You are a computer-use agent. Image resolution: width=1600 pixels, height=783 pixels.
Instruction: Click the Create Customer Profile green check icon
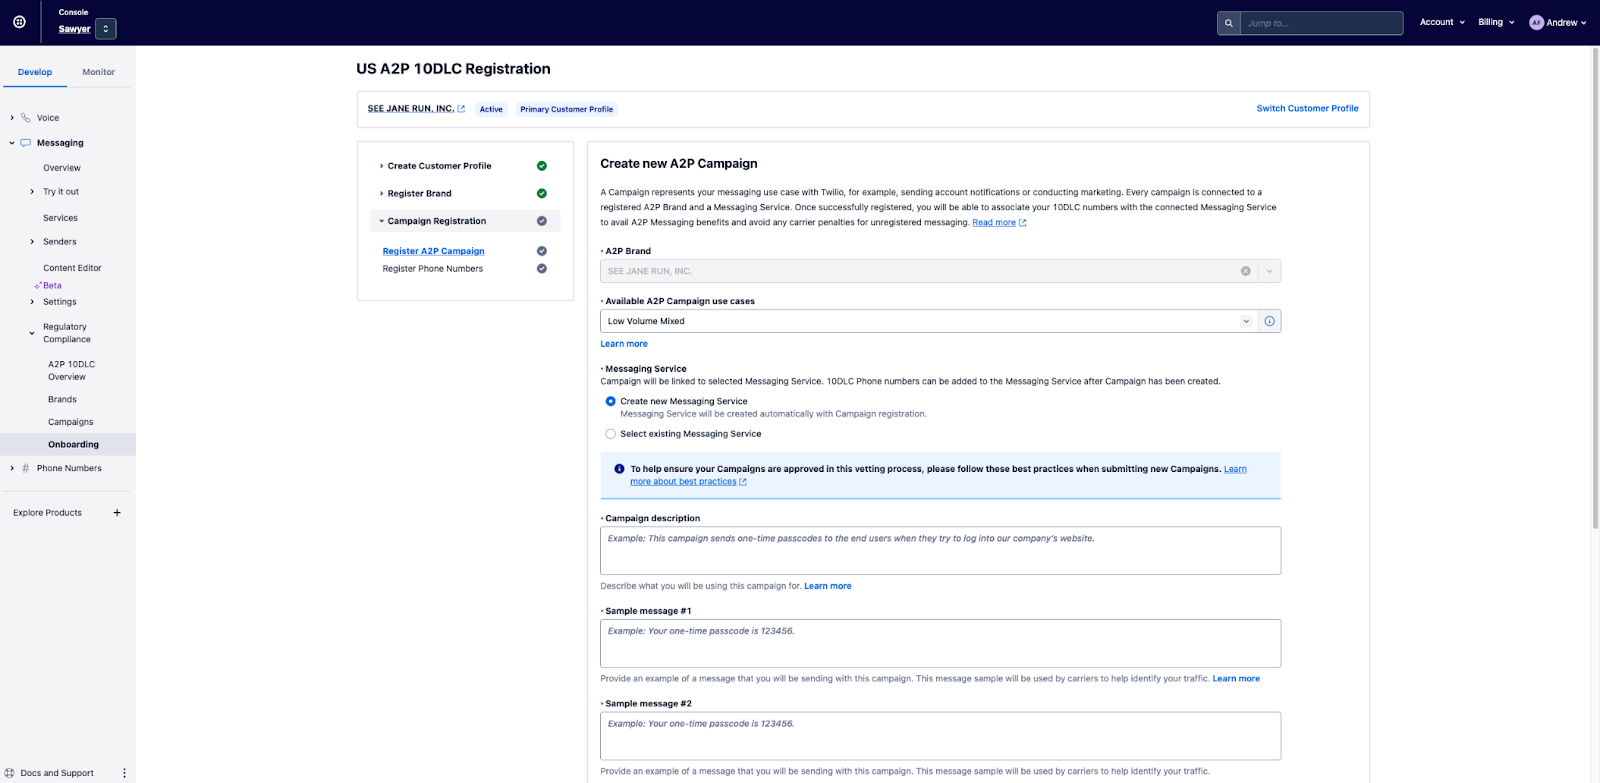click(x=542, y=166)
